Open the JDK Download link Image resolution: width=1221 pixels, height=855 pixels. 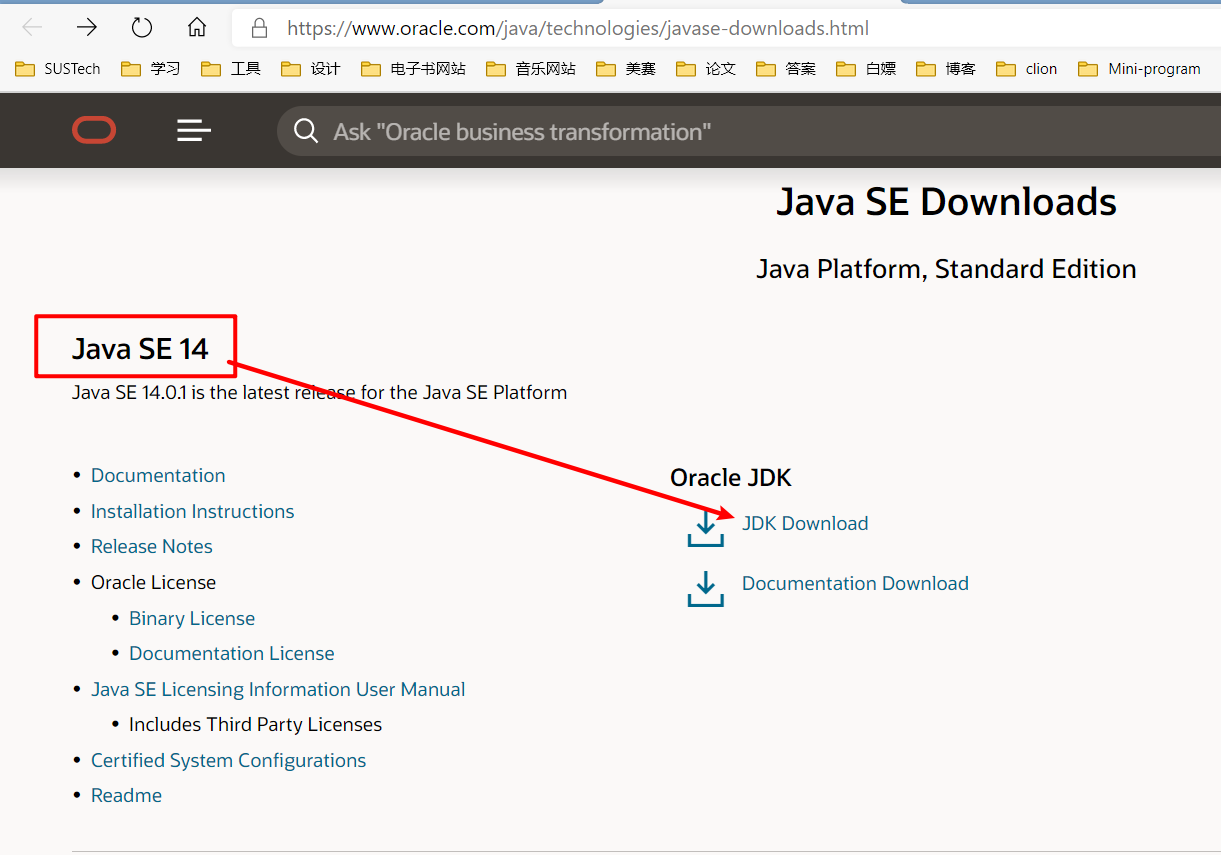(805, 523)
